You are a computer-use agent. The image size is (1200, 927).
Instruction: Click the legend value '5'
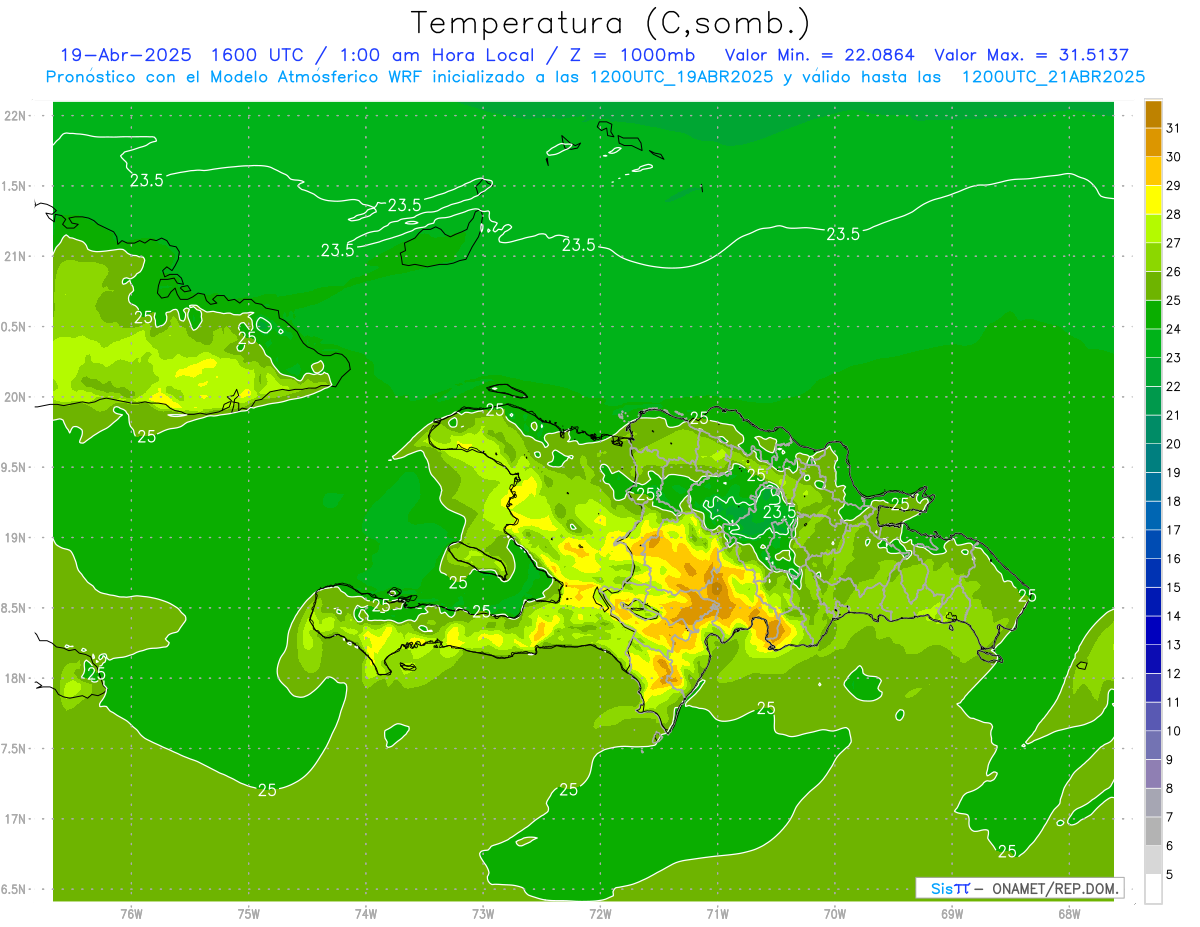(x=1169, y=874)
